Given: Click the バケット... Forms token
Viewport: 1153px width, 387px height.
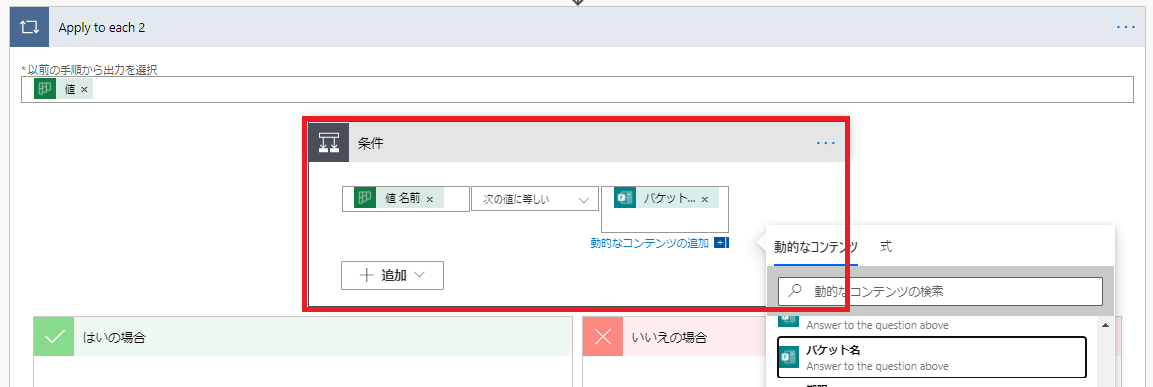Looking at the screenshot, I should (x=666, y=199).
